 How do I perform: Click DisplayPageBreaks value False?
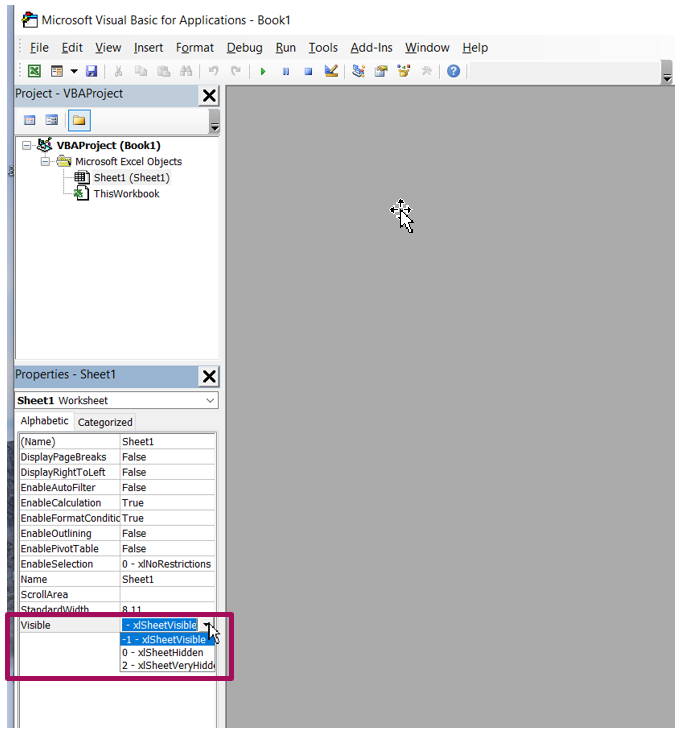[167, 457]
